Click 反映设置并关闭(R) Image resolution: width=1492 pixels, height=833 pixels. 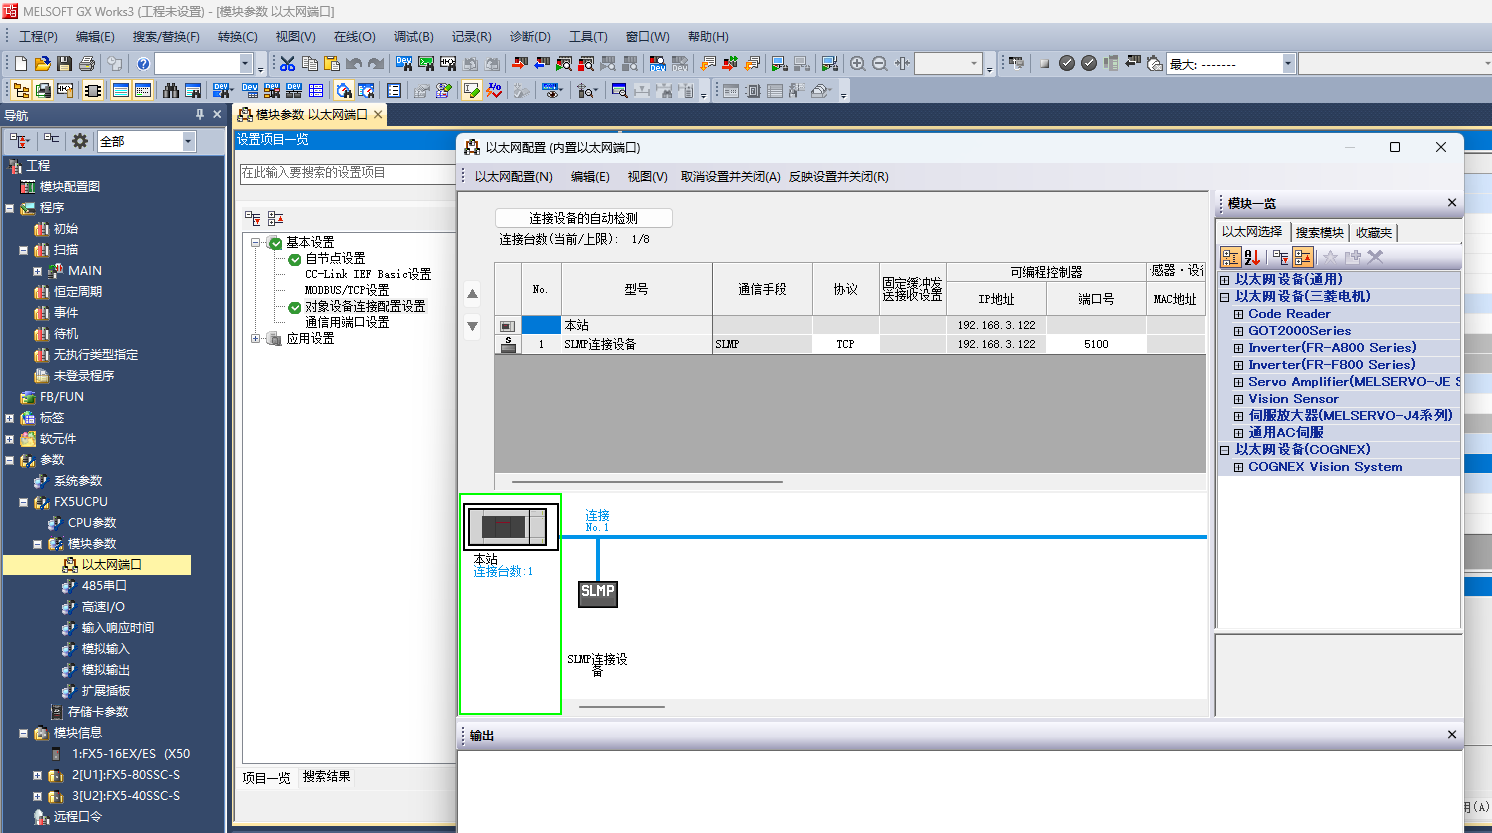(x=838, y=177)
